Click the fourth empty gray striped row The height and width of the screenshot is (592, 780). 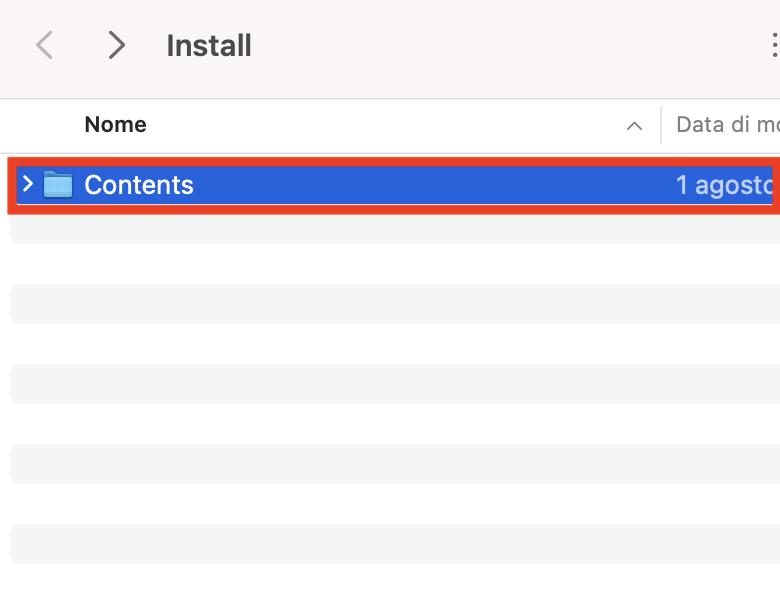tap(395, 464)
